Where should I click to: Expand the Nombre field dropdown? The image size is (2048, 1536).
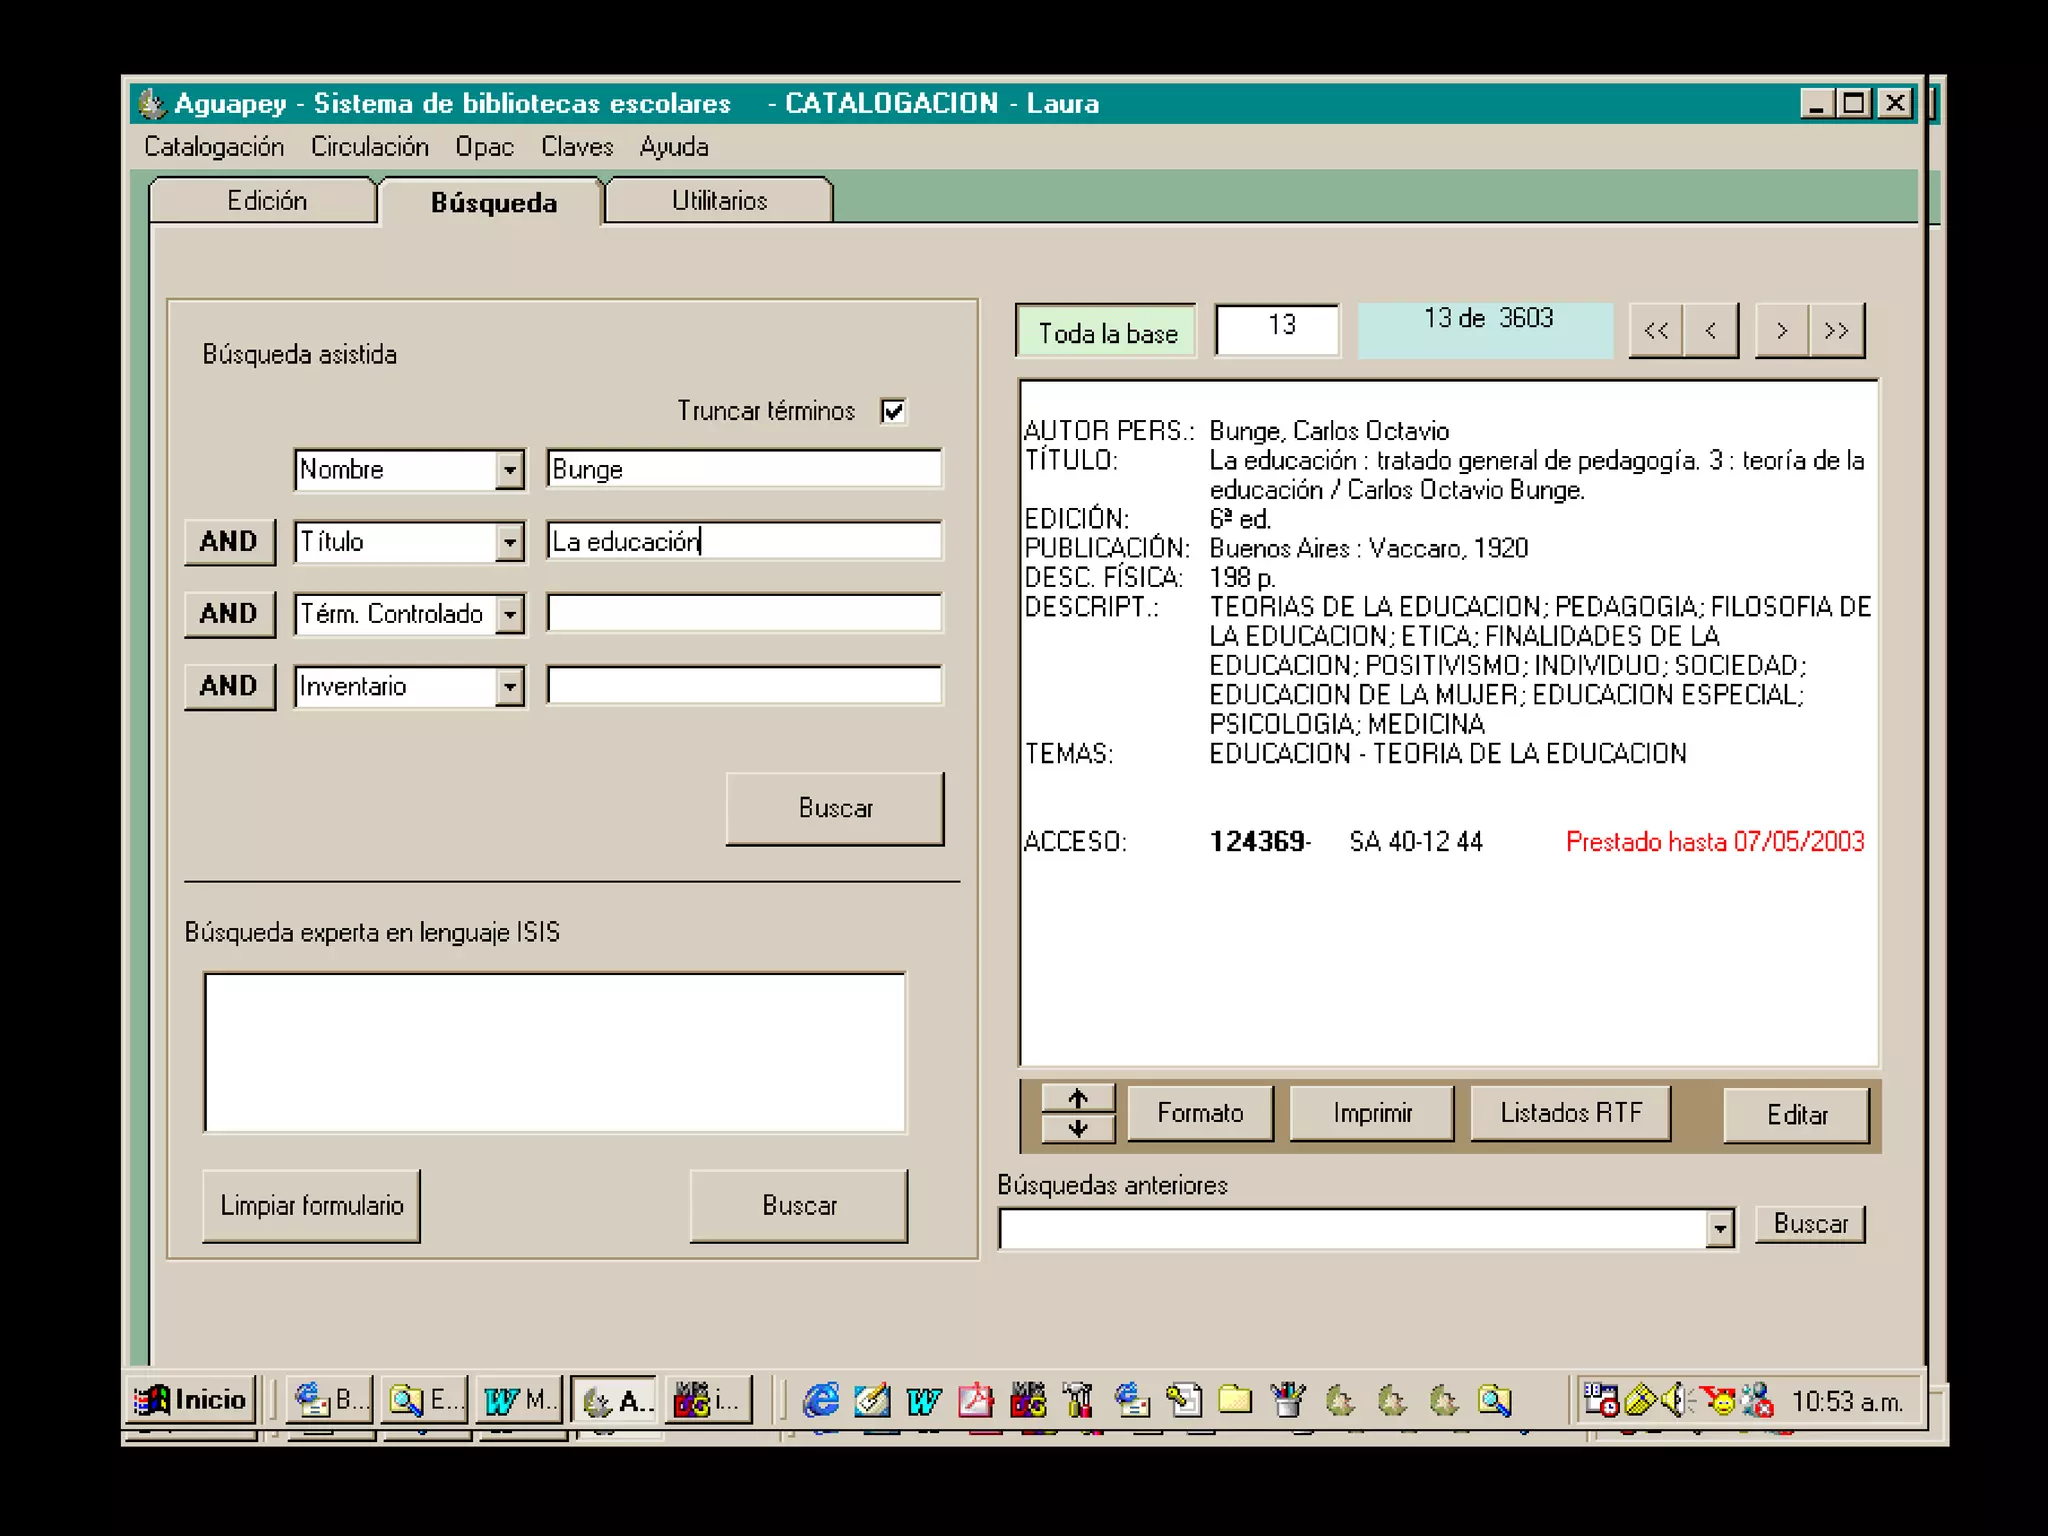[510, 470]
